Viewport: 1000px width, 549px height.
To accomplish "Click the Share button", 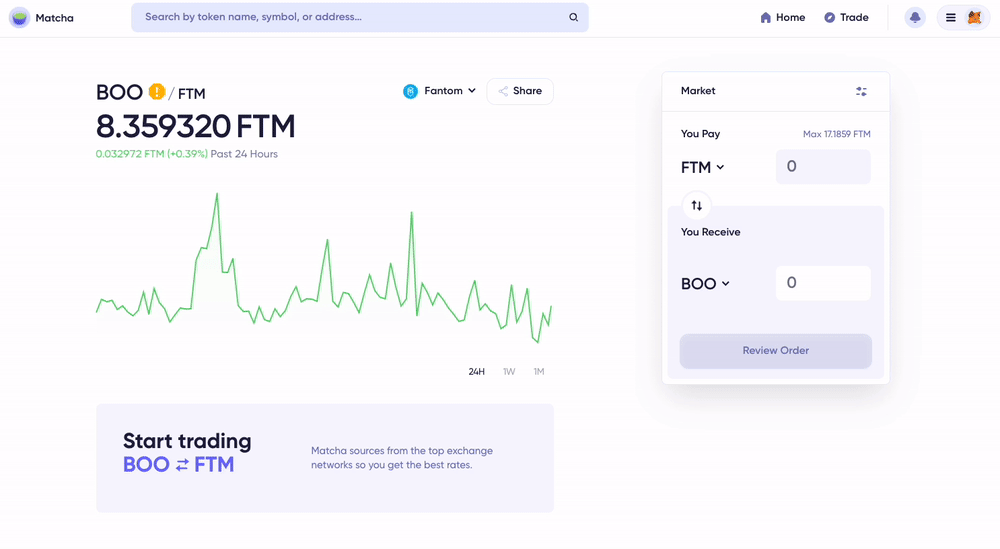I will tap(520, 91).
